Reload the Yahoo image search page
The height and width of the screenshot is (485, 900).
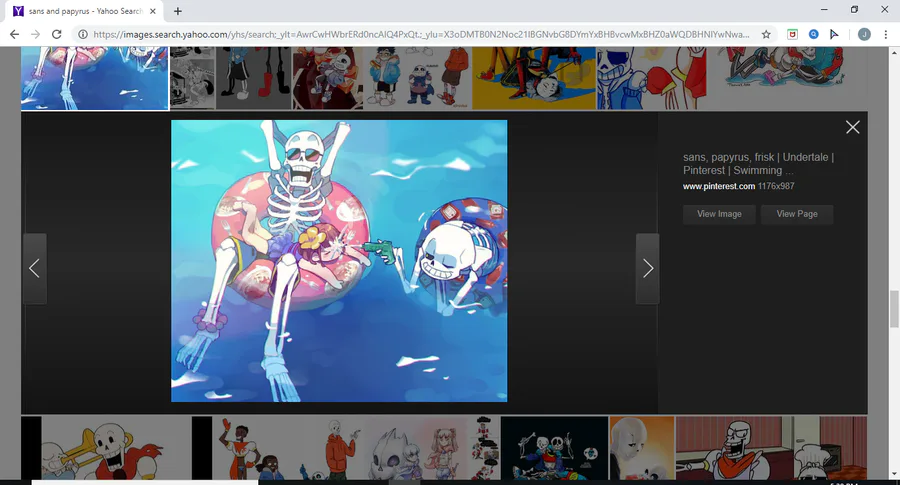[56, 34]
